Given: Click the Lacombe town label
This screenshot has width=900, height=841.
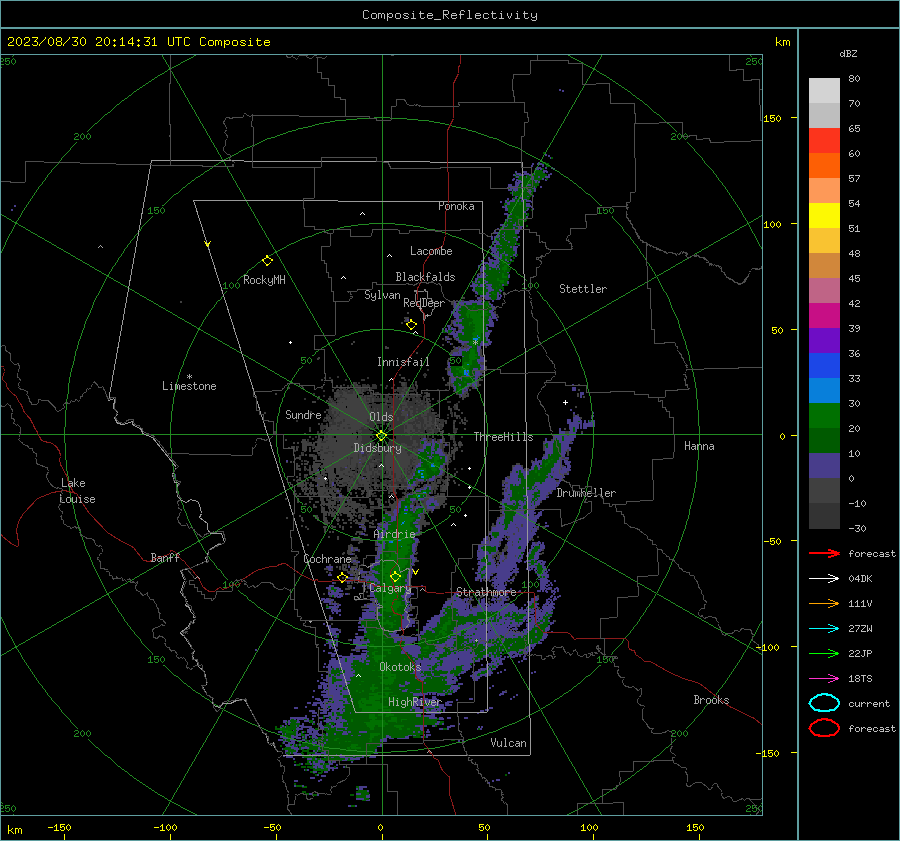Looking at the screenshot, I should click(431, 251).
